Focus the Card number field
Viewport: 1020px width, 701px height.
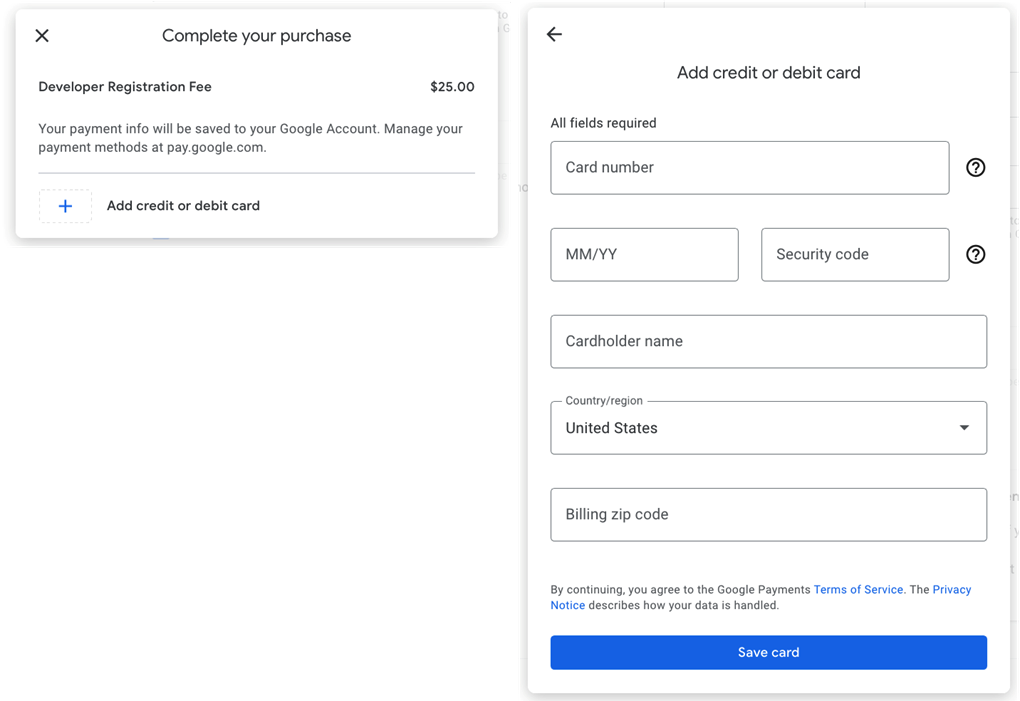pos(749,168)
